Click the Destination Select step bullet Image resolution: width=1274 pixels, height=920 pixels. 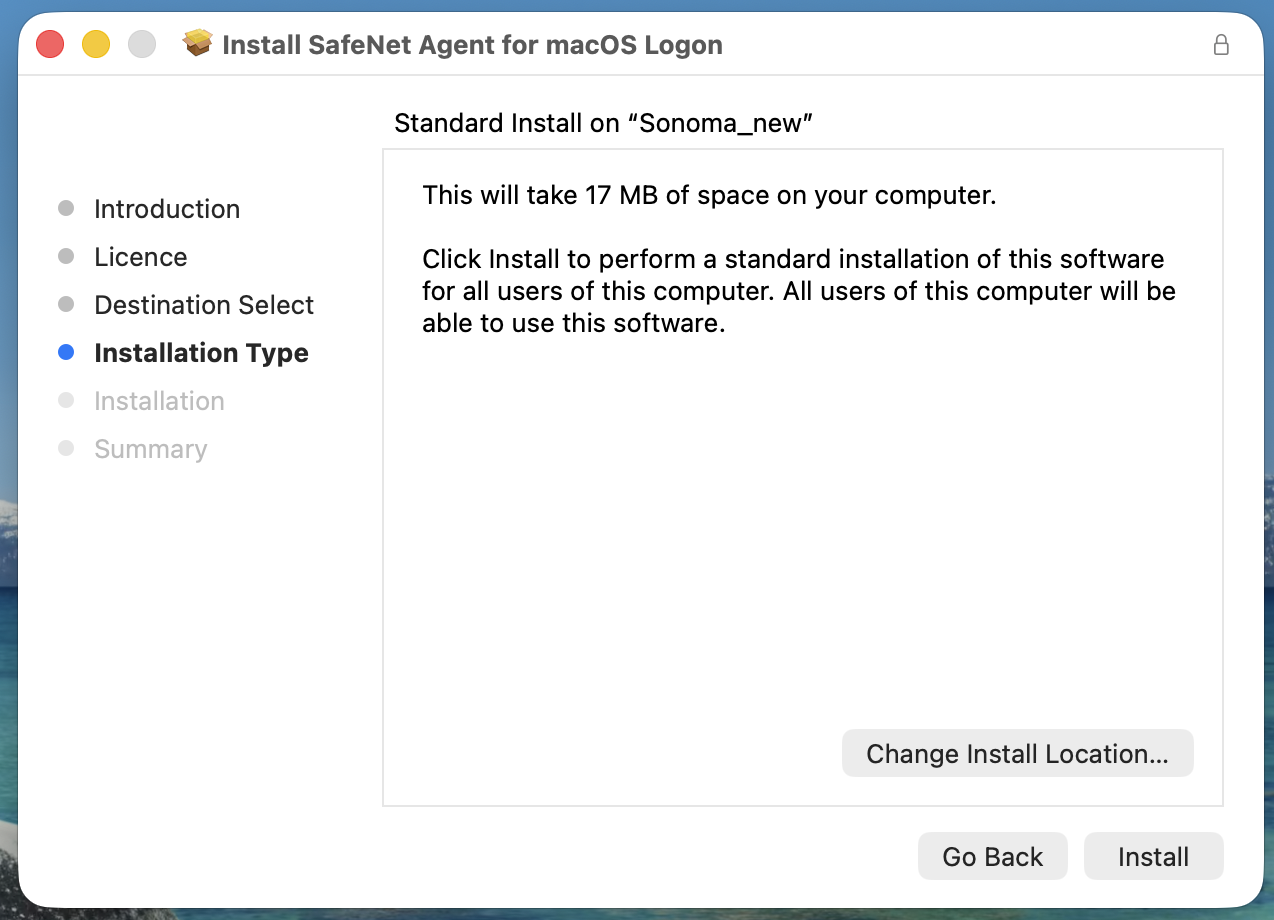[x=66, y=304]
